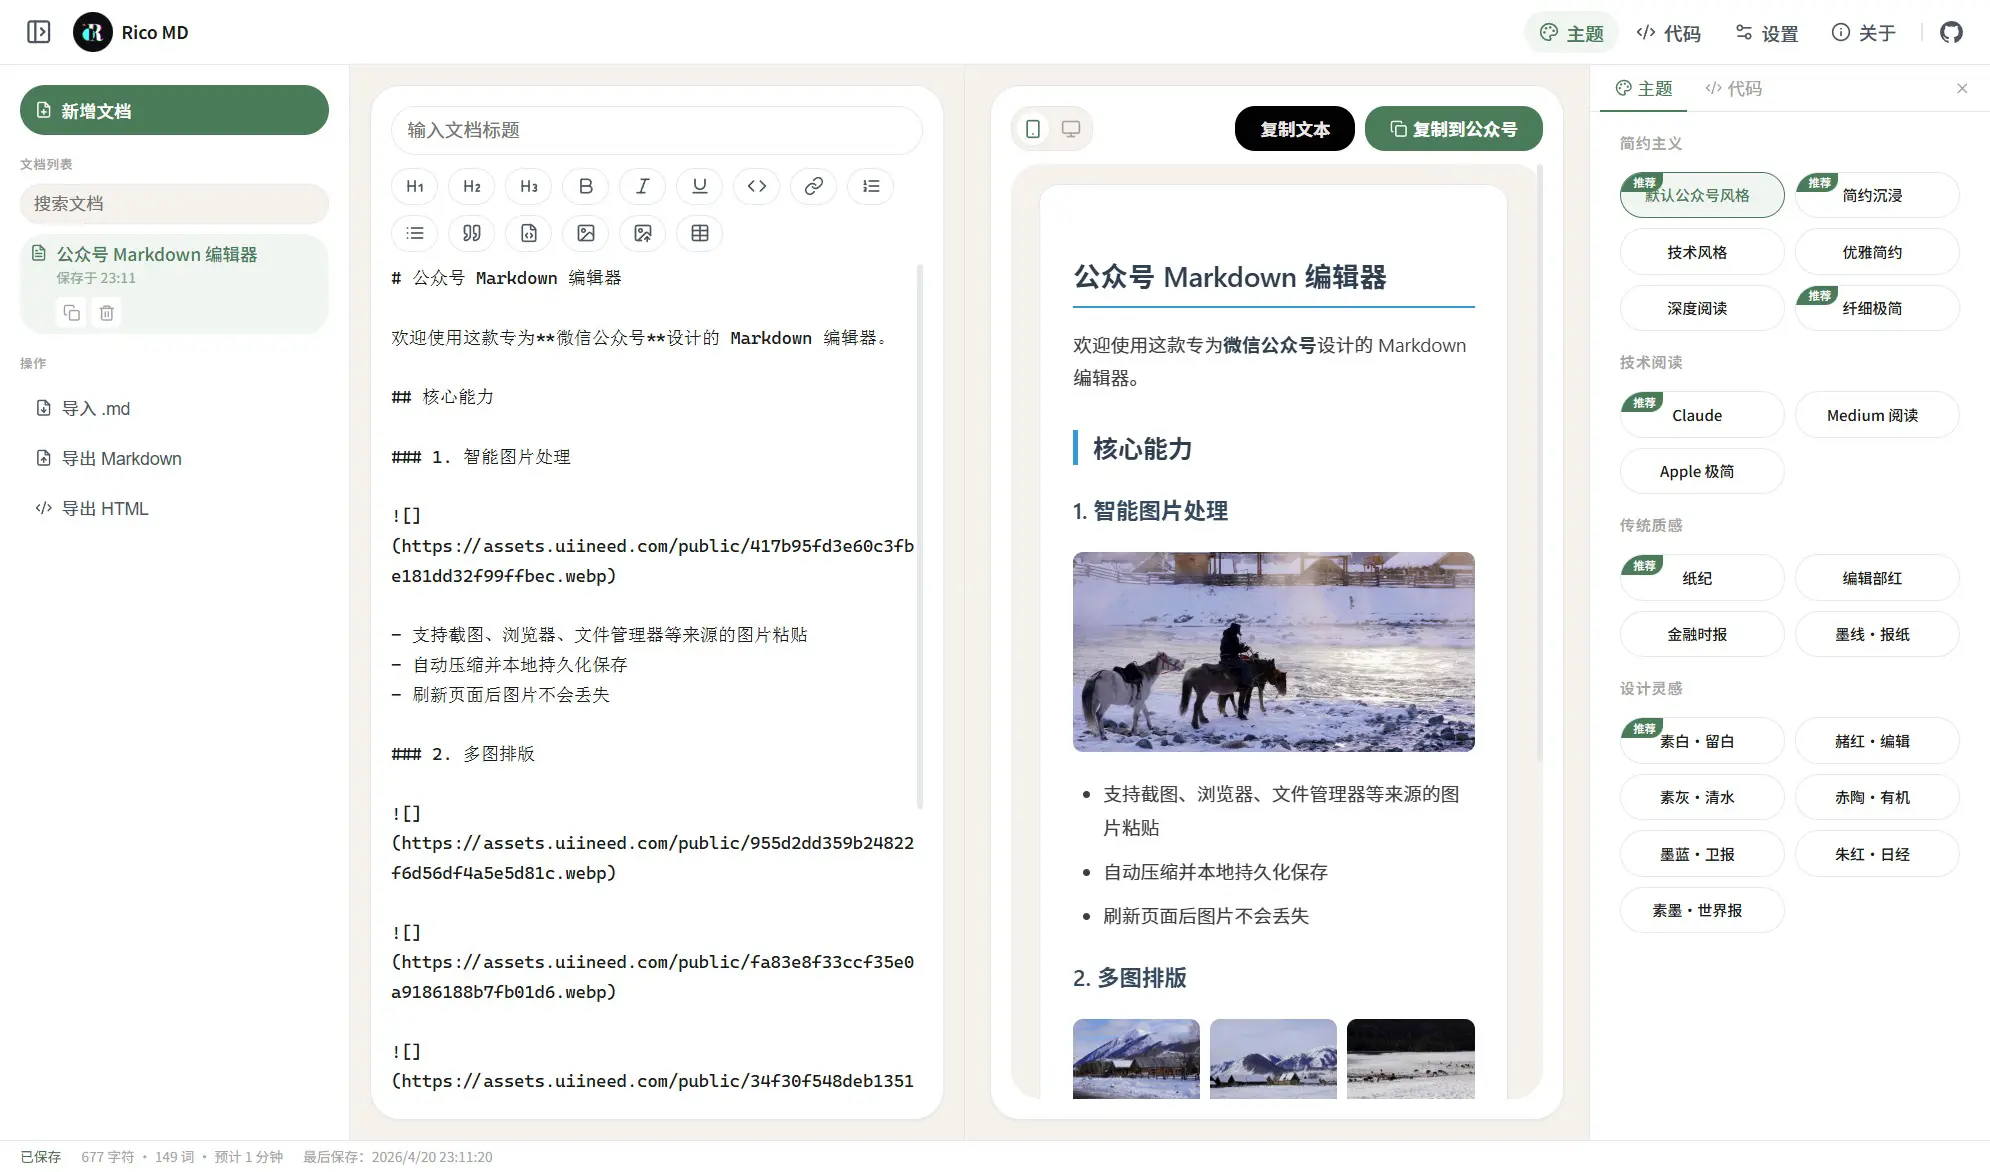
Task: Insert an ordered numbered list
Action: pyautogui.click(x=871, y=186)
